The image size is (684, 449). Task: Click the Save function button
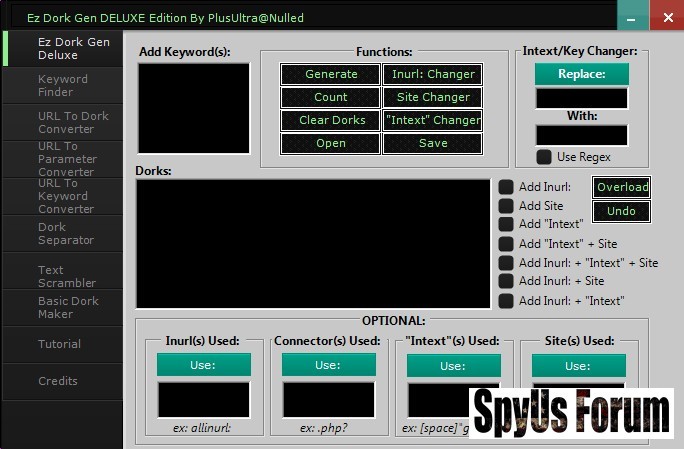tap(432, 143)
